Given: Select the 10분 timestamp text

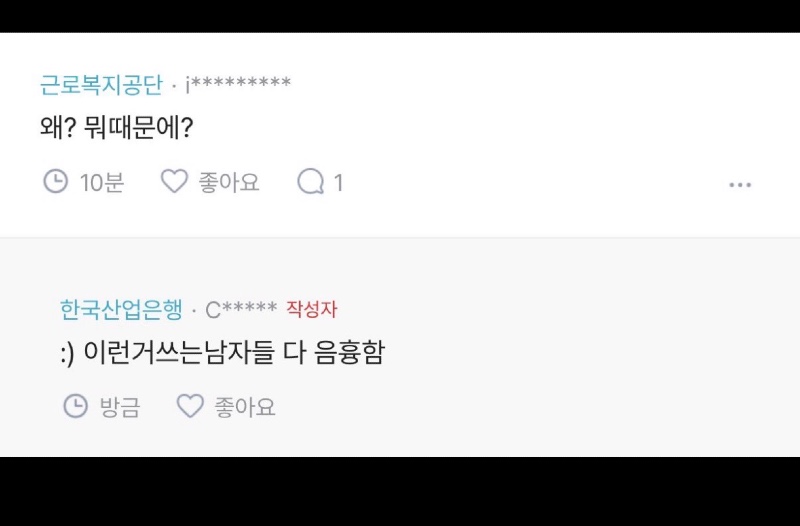Looking at the screenshot, I should click(101, 182).
